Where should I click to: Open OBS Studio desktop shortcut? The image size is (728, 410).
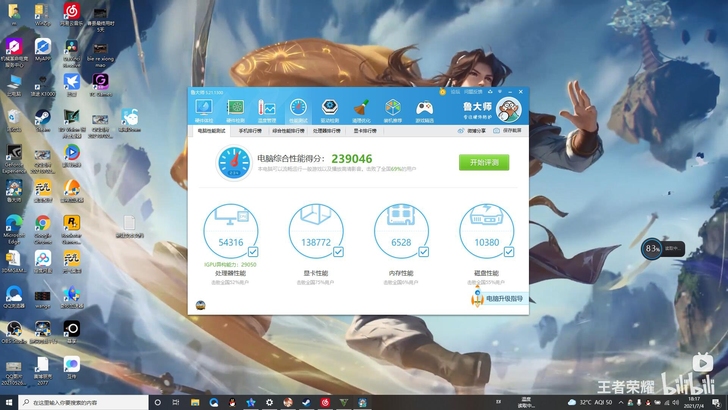point(13,332)
